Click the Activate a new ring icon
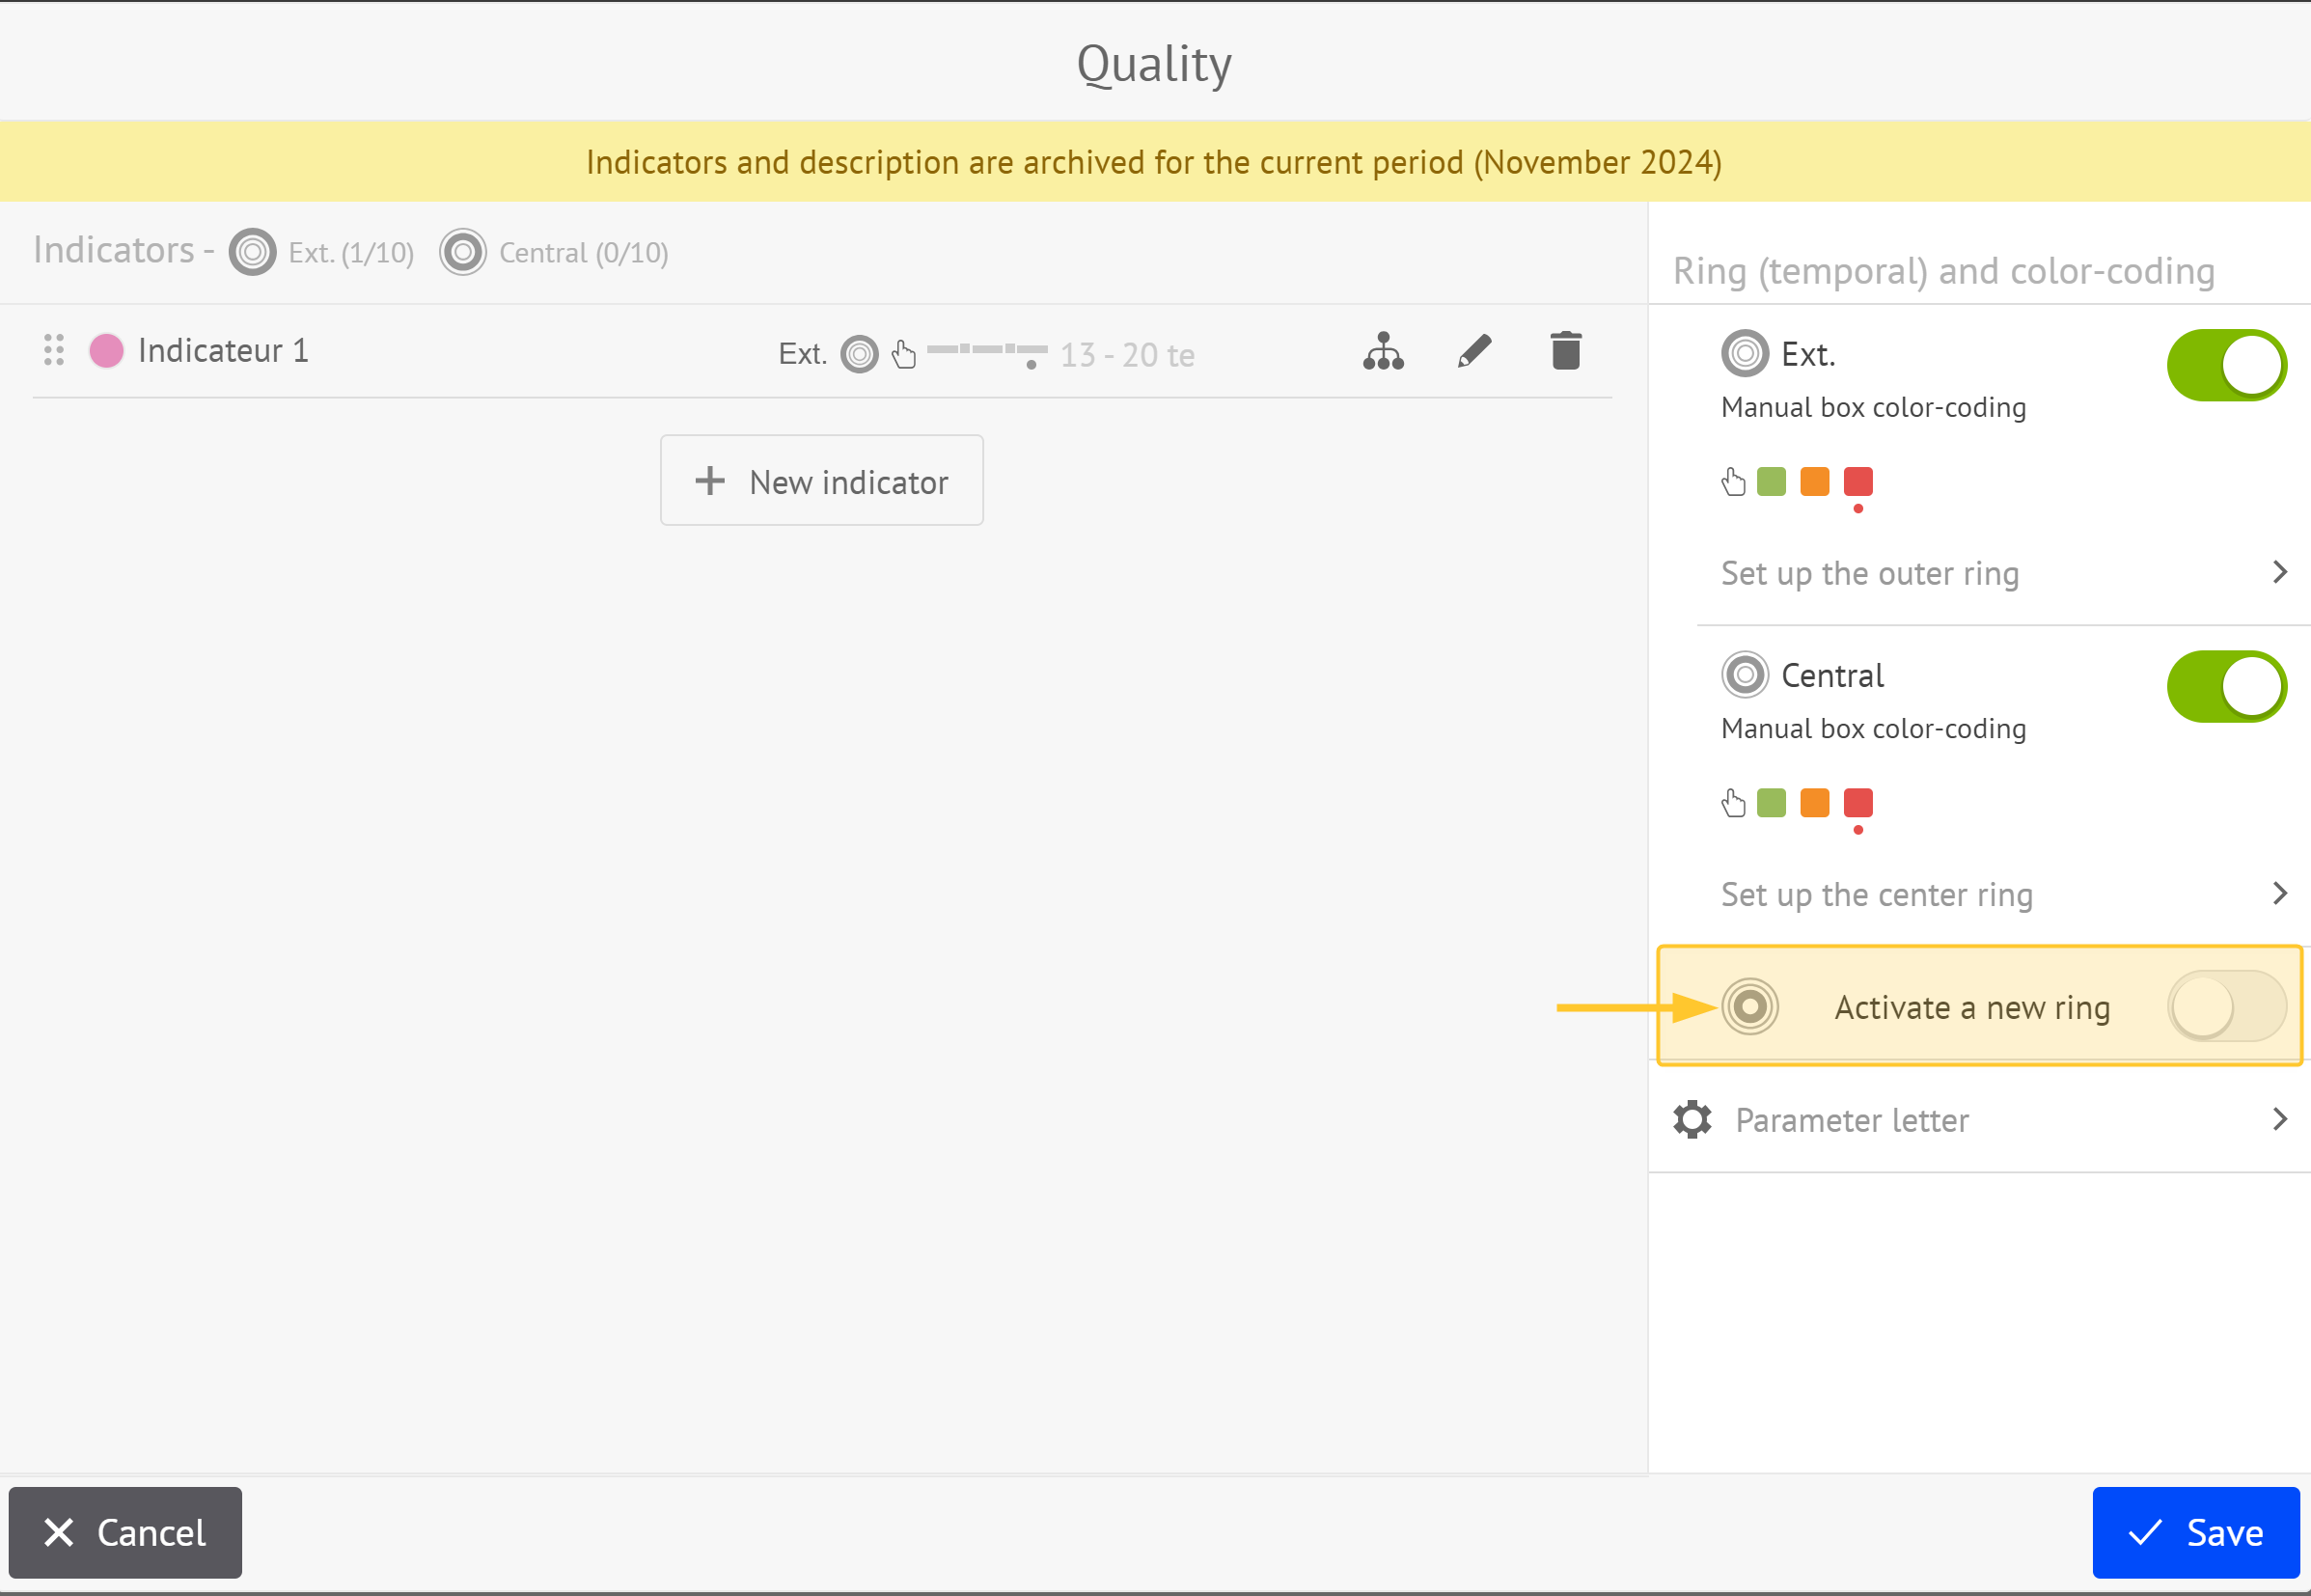 (x=1749, y=1006)
